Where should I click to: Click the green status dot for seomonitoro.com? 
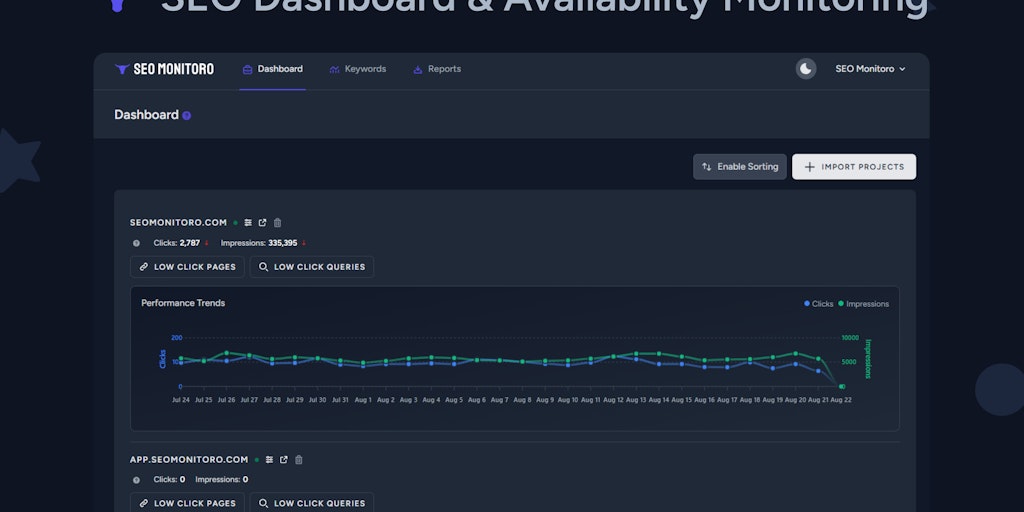236,223
